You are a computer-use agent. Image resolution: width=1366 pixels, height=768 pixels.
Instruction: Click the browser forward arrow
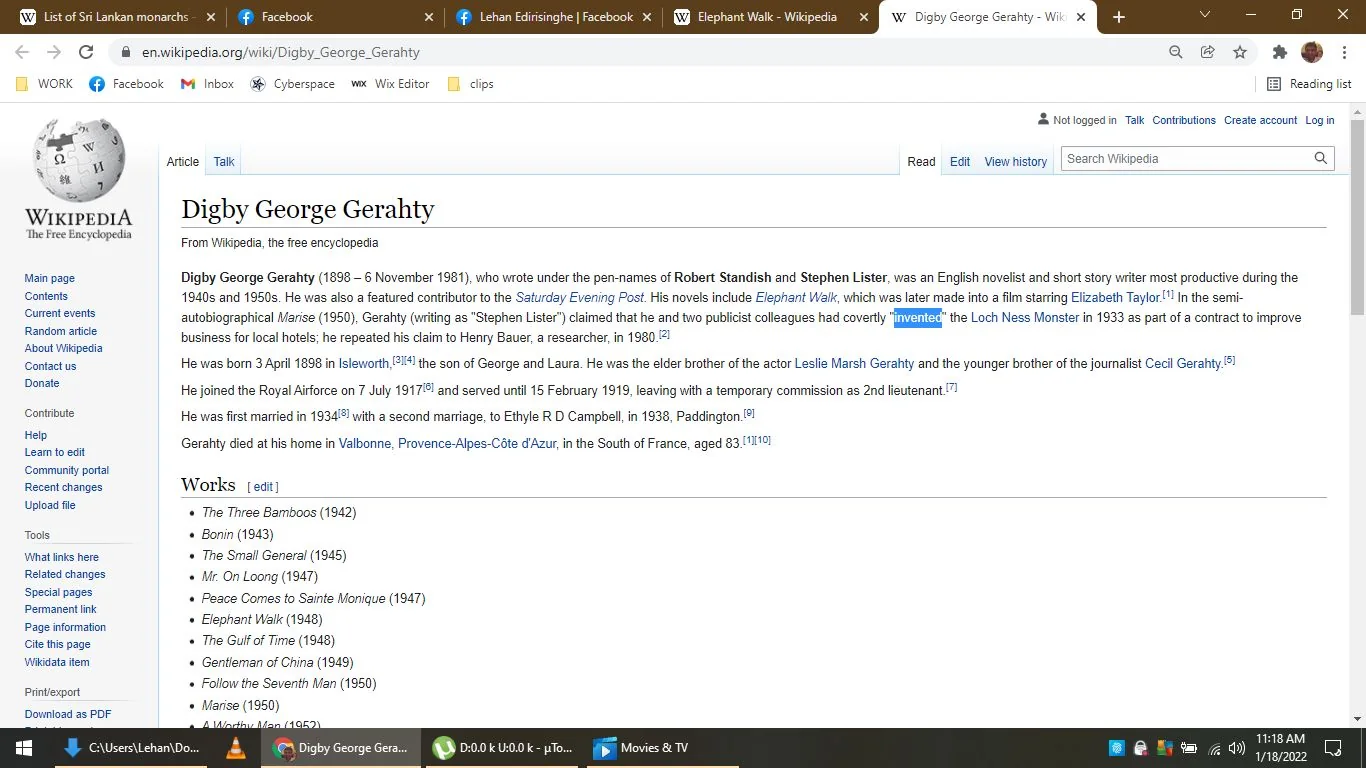54,52
